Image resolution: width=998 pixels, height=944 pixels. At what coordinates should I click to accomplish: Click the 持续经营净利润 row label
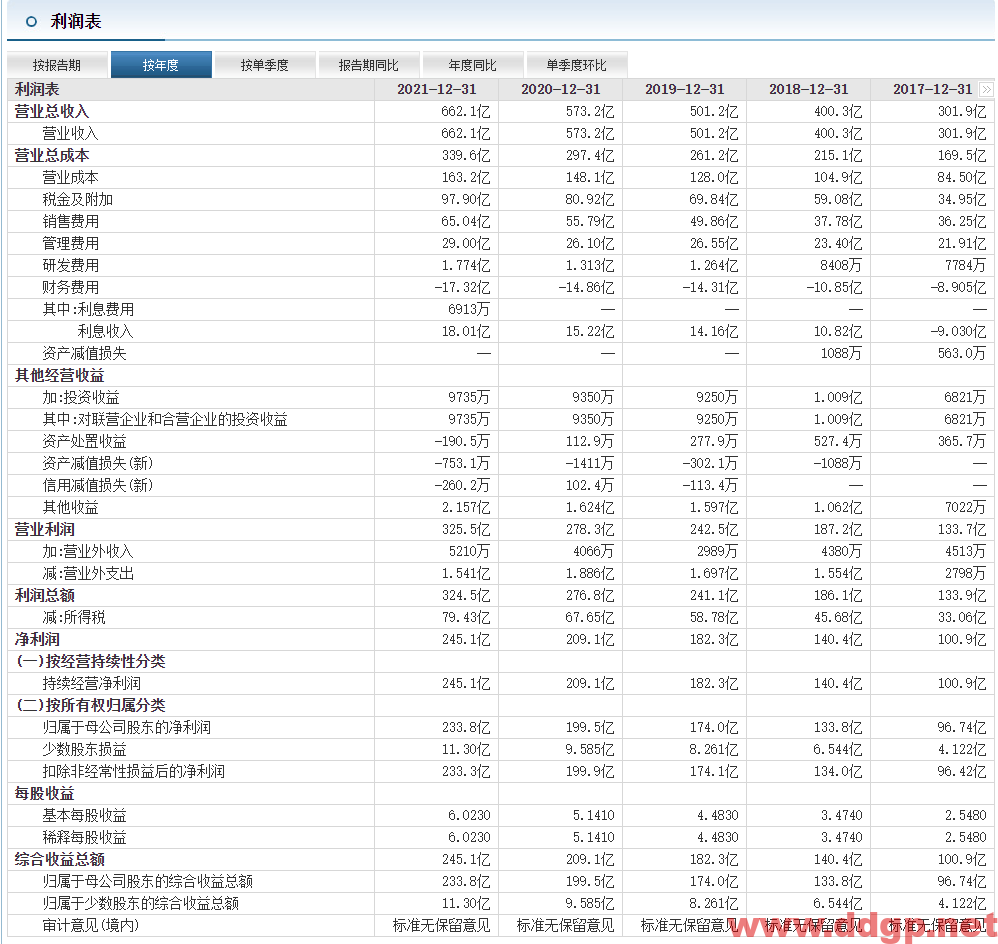click(91, 684)
